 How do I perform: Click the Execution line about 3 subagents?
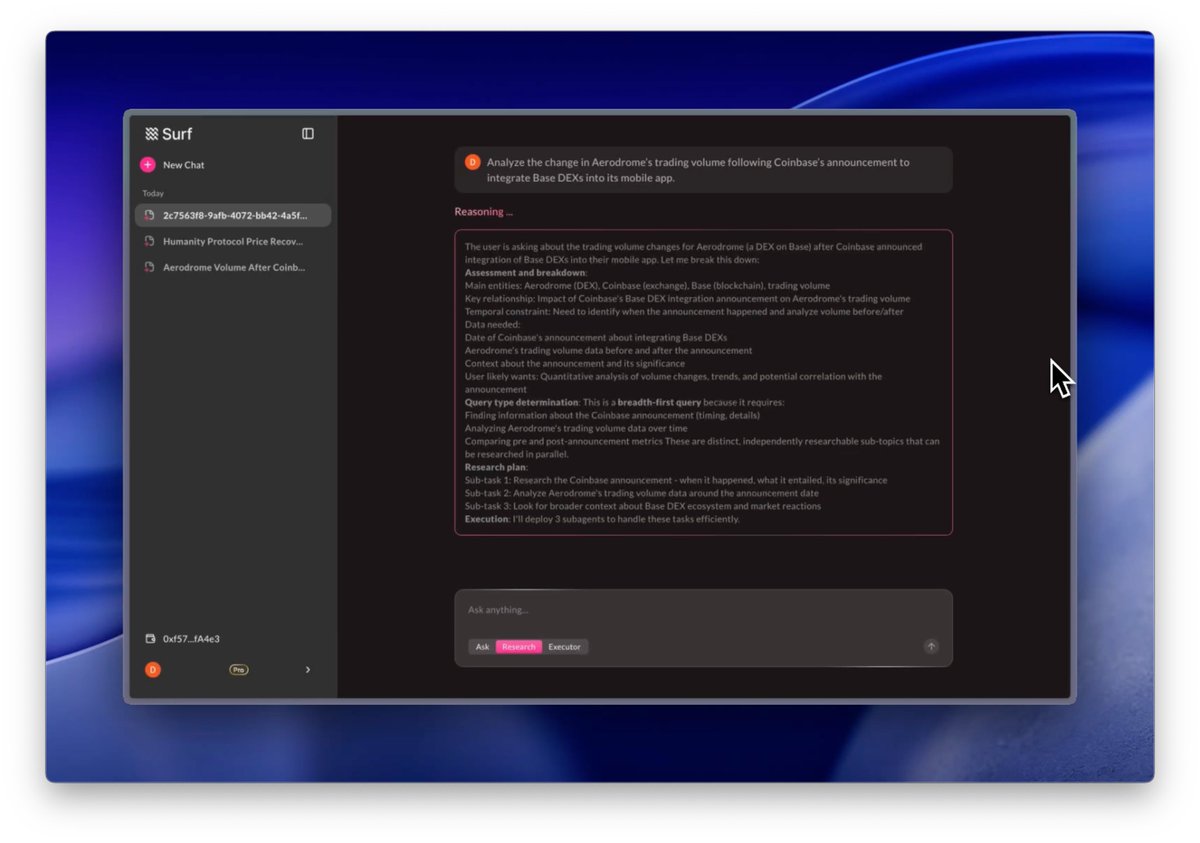click(x=602, y=519)
